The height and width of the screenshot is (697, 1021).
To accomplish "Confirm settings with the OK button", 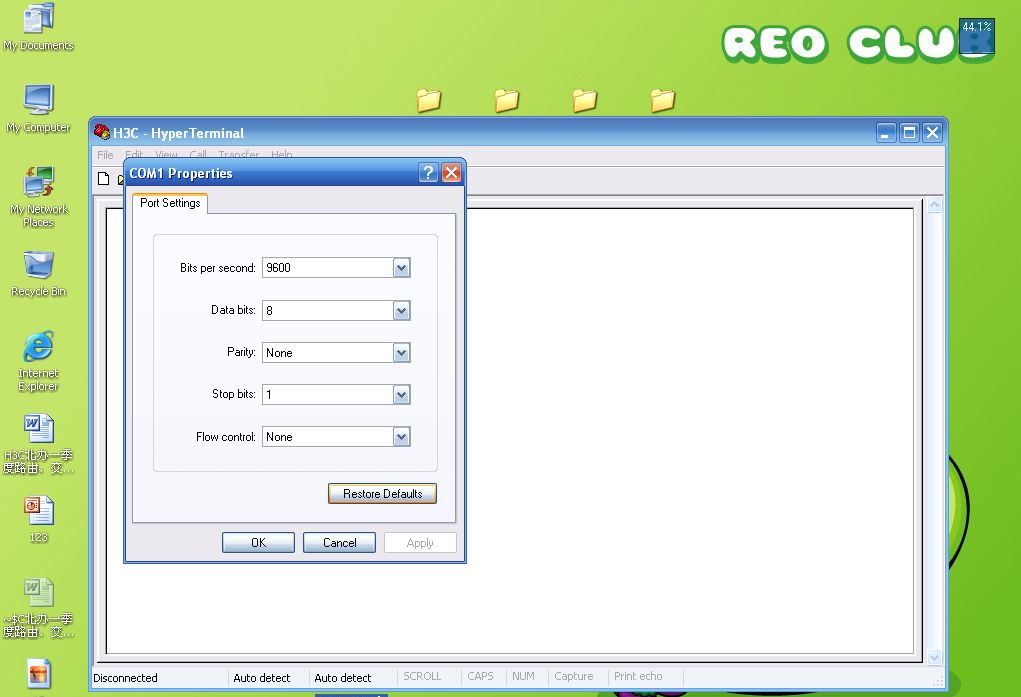I will 259,543.
